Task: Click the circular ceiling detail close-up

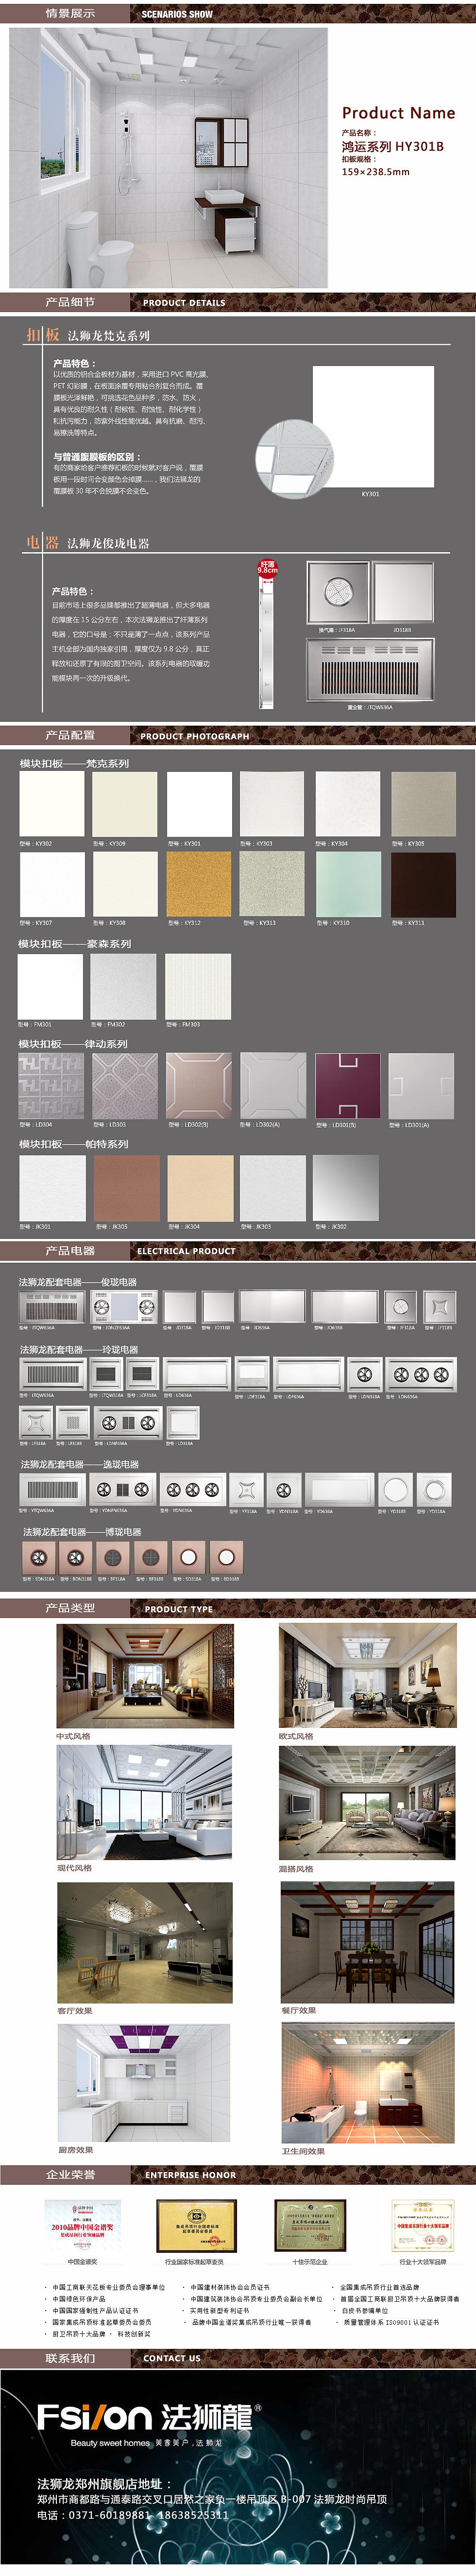Action: click(x=294, y=459)
